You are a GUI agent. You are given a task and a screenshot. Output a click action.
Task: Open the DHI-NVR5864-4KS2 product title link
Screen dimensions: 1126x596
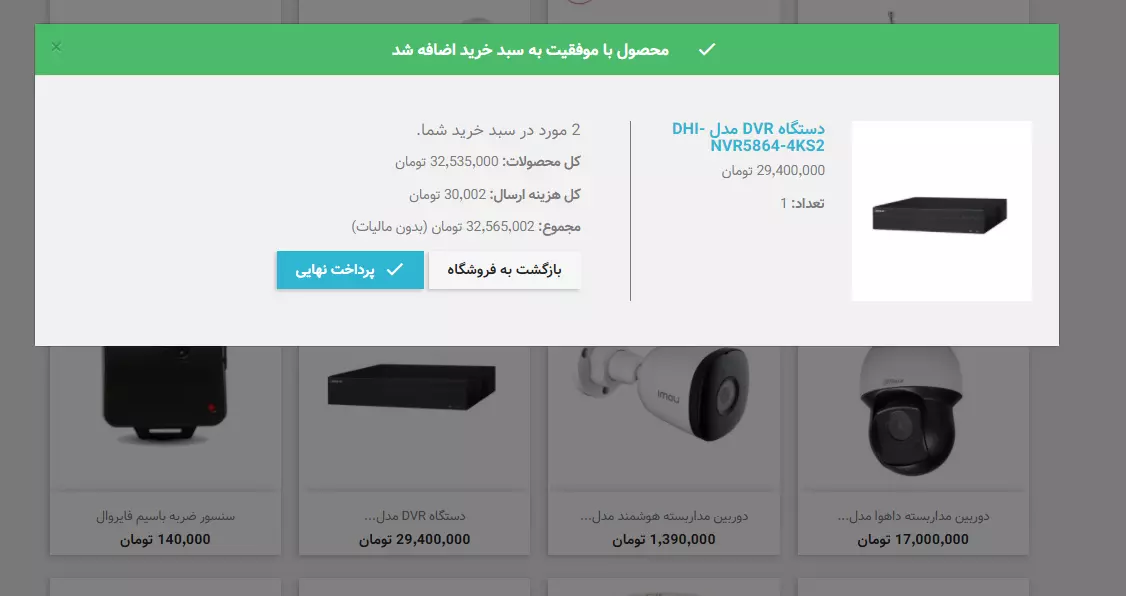(748, 136)
